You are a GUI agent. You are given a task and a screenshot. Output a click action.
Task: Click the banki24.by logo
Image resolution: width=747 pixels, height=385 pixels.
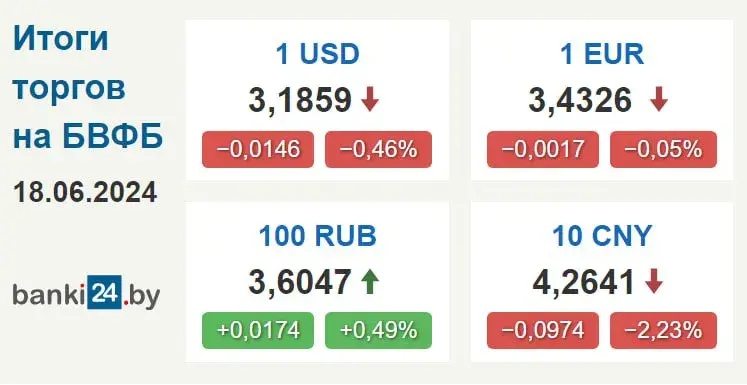tap(86, 293)
